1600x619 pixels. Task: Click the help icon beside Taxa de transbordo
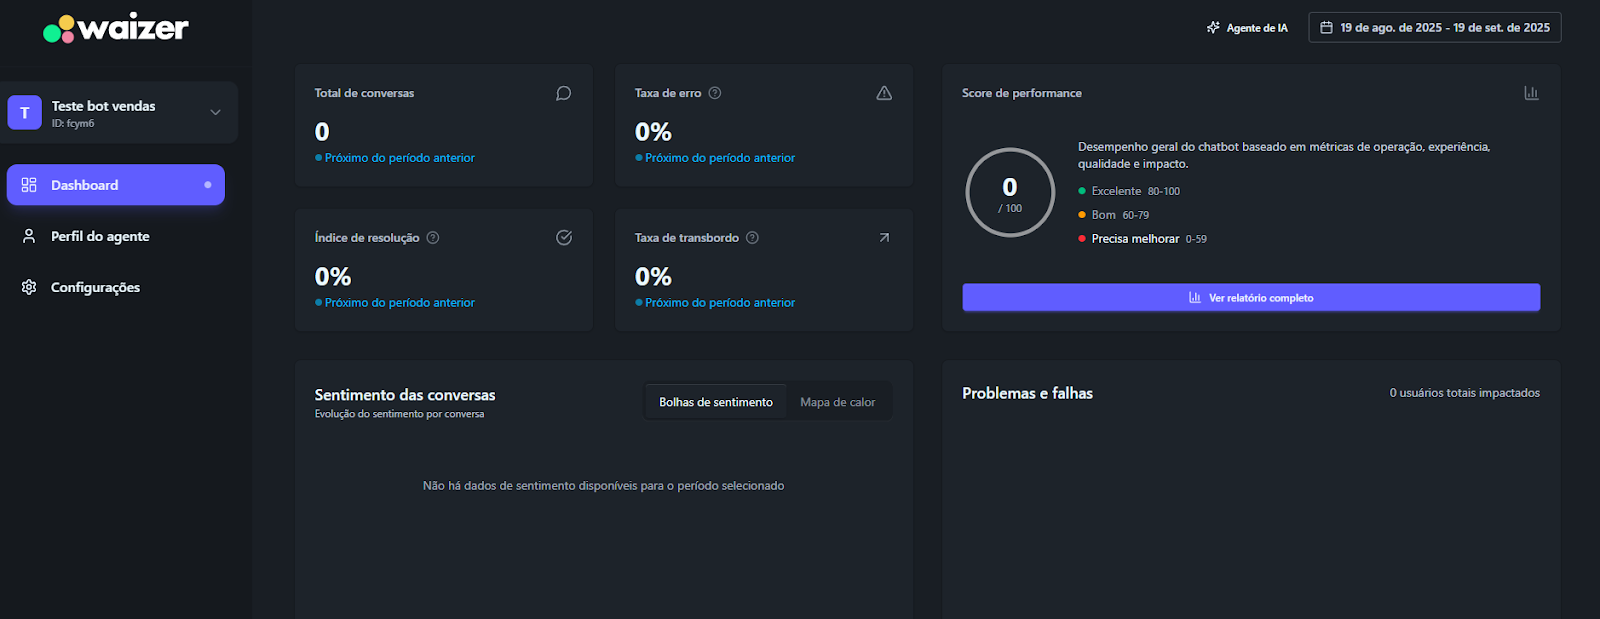tap(753, 238)
